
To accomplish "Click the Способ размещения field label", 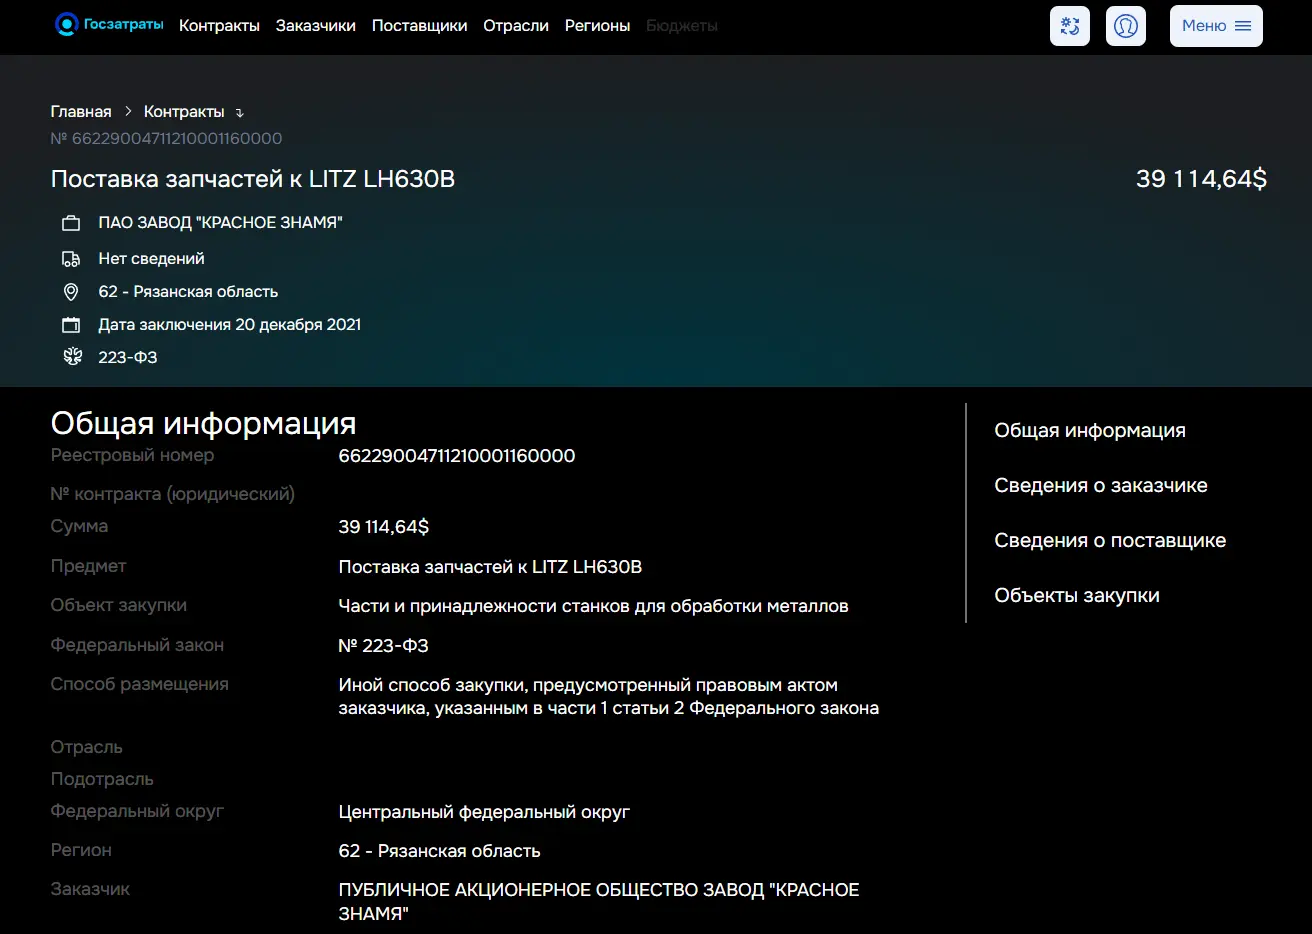I will click(140, 684).
